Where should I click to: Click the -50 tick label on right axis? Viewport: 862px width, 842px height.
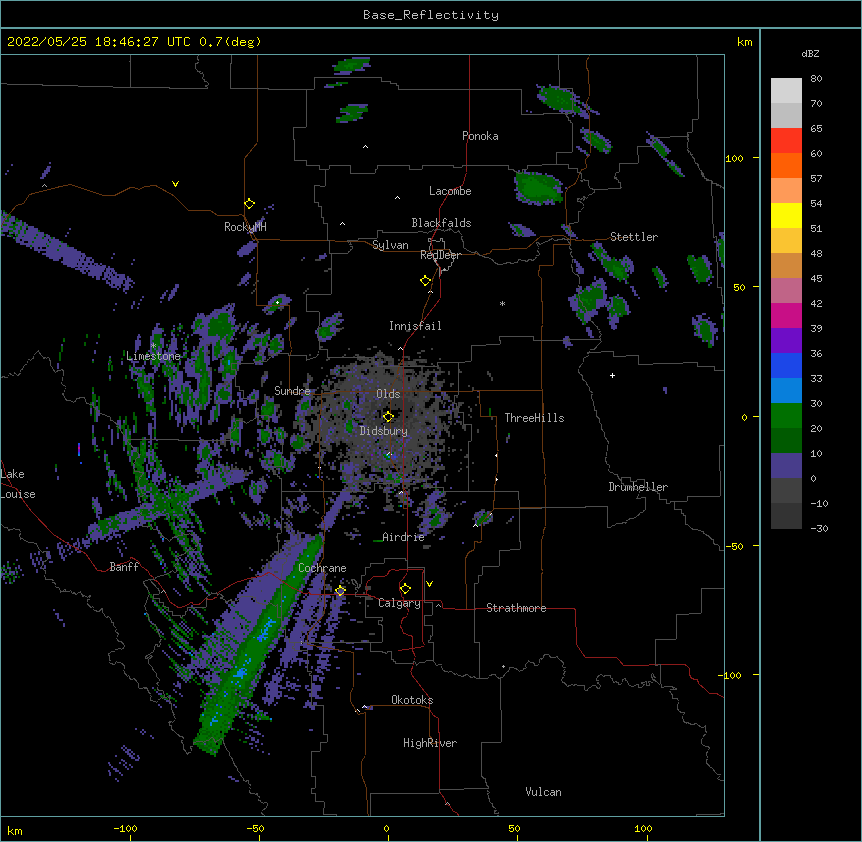[734, 546]
